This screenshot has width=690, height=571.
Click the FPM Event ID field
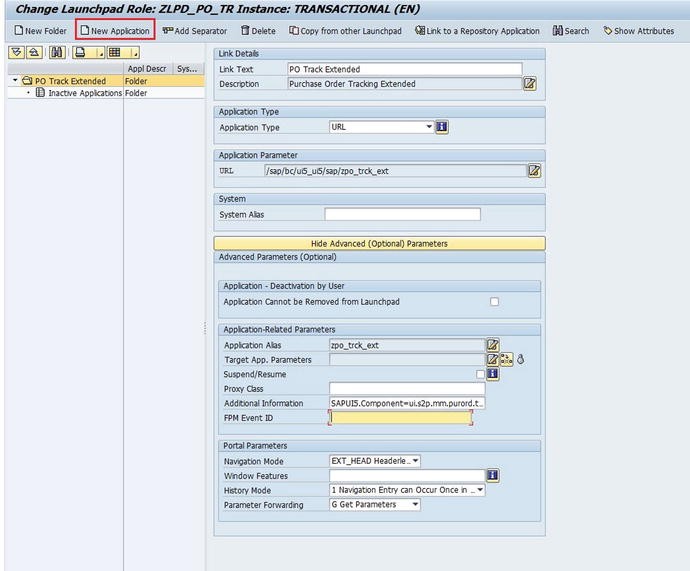[x=400, y=417]
